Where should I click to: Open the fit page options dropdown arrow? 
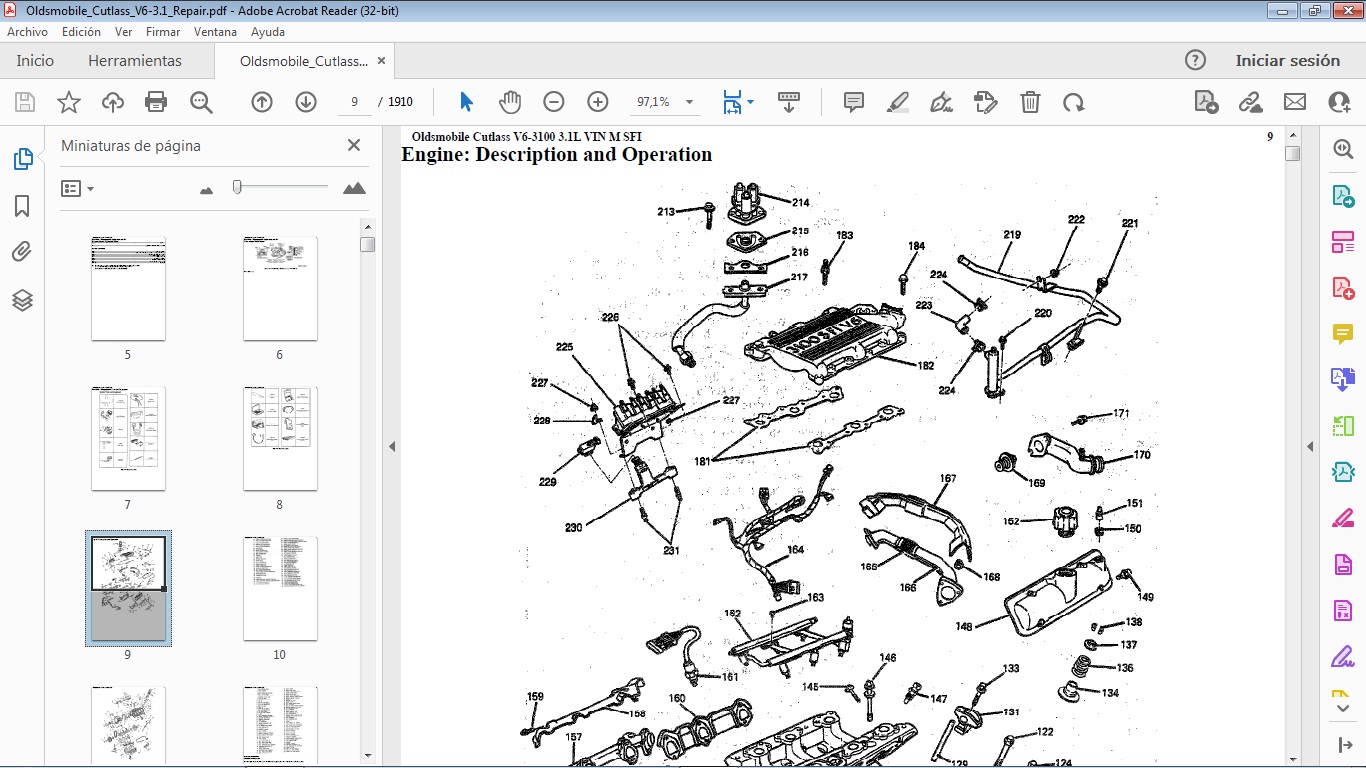pyautogui.click(x=751, y=102)
